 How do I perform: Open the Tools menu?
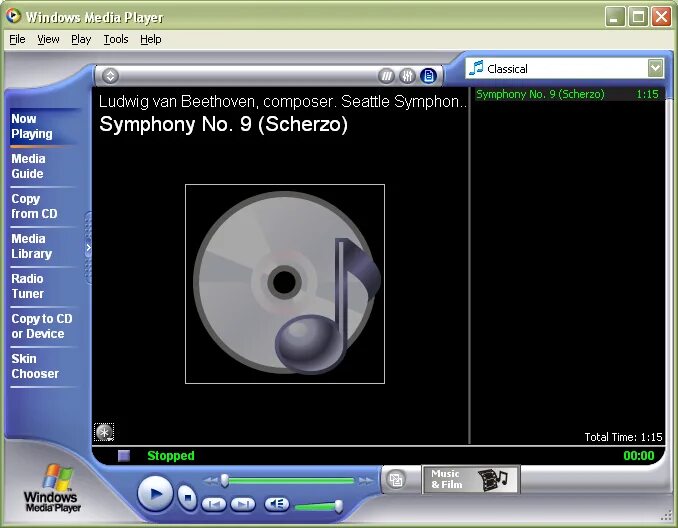(116, 39)
